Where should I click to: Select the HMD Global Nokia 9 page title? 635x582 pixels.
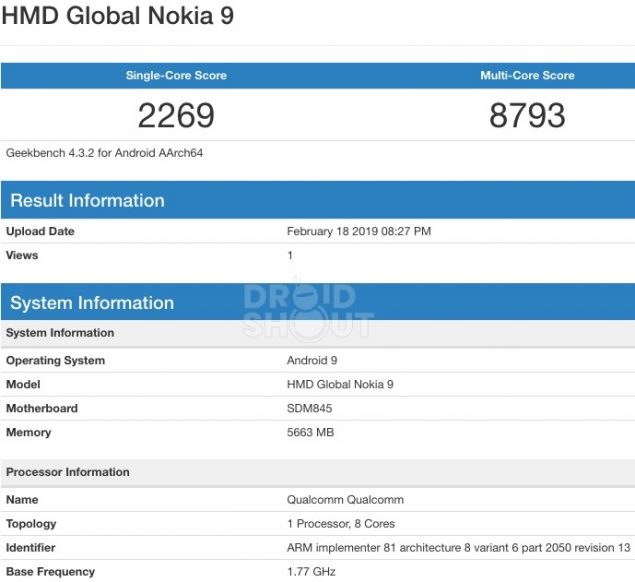(117, 16)
